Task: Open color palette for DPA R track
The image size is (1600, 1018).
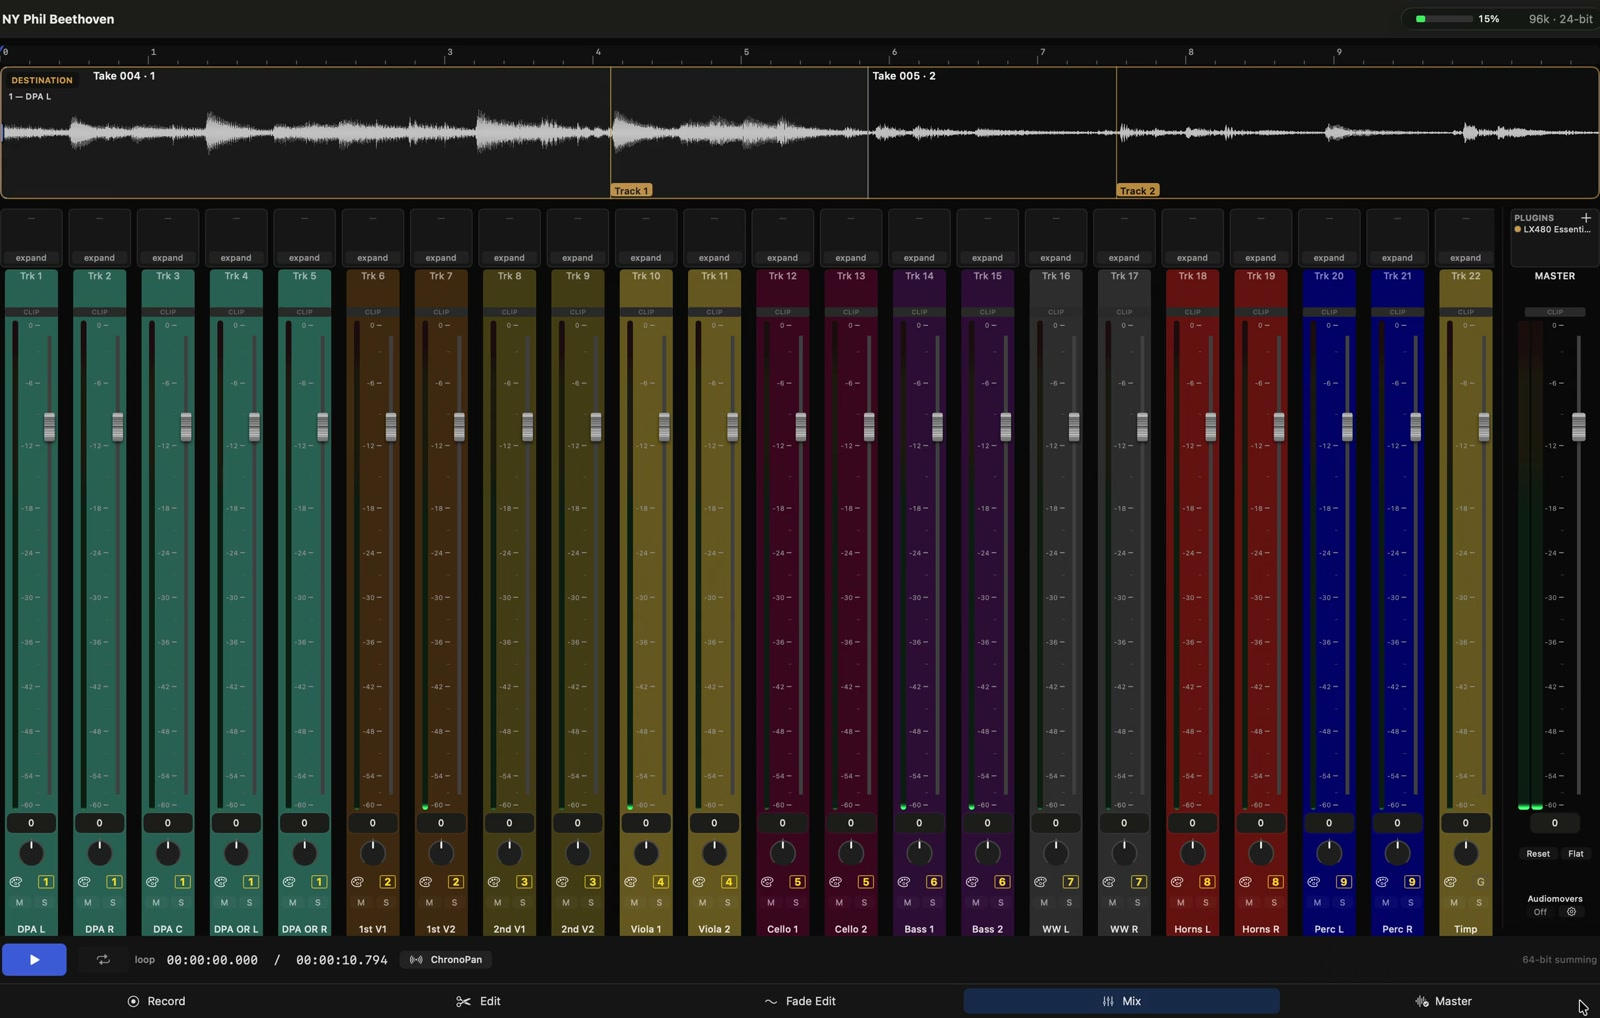Action: pos(84,882)
